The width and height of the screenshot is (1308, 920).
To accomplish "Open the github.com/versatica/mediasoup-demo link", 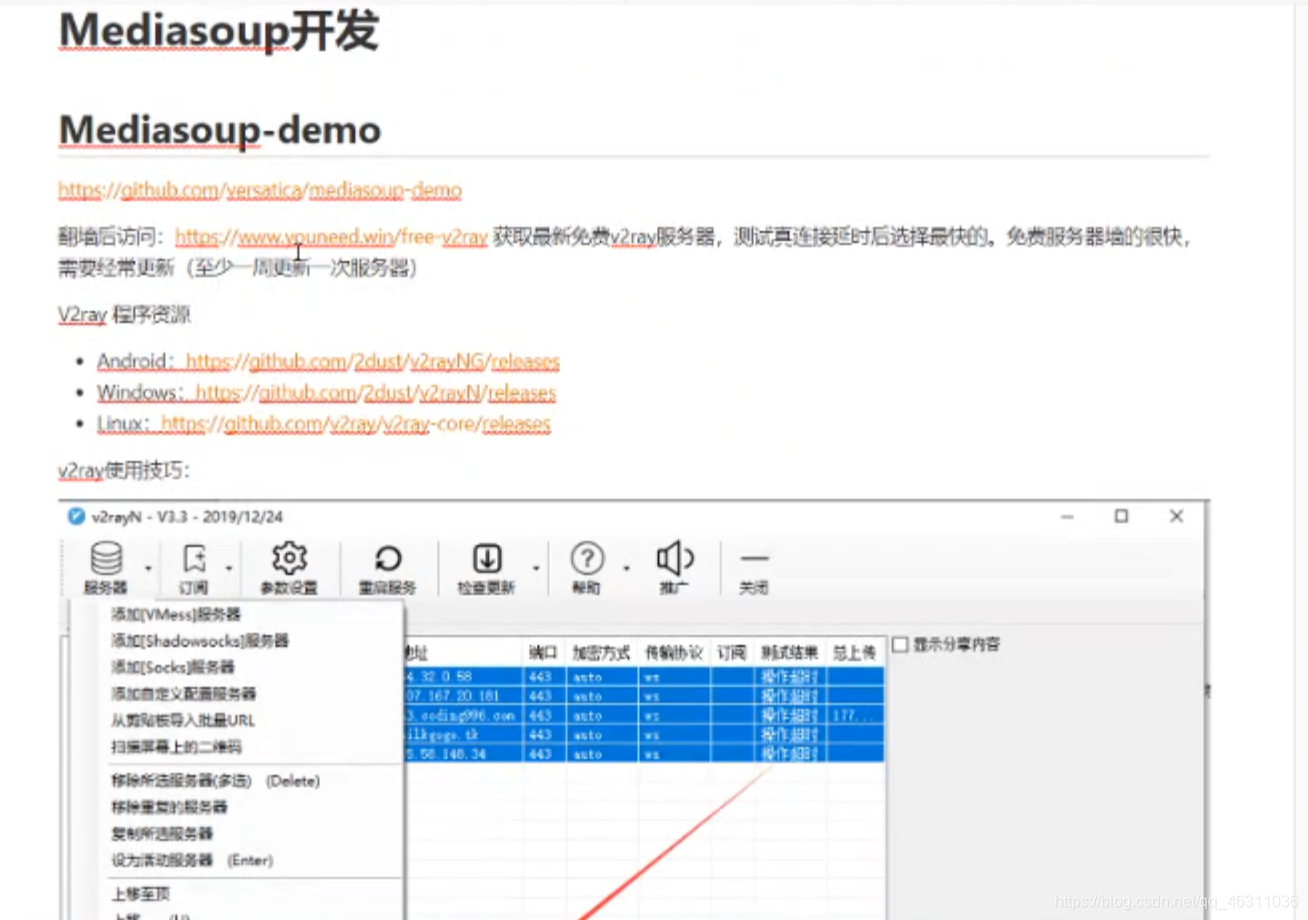I will coord(260,190).
